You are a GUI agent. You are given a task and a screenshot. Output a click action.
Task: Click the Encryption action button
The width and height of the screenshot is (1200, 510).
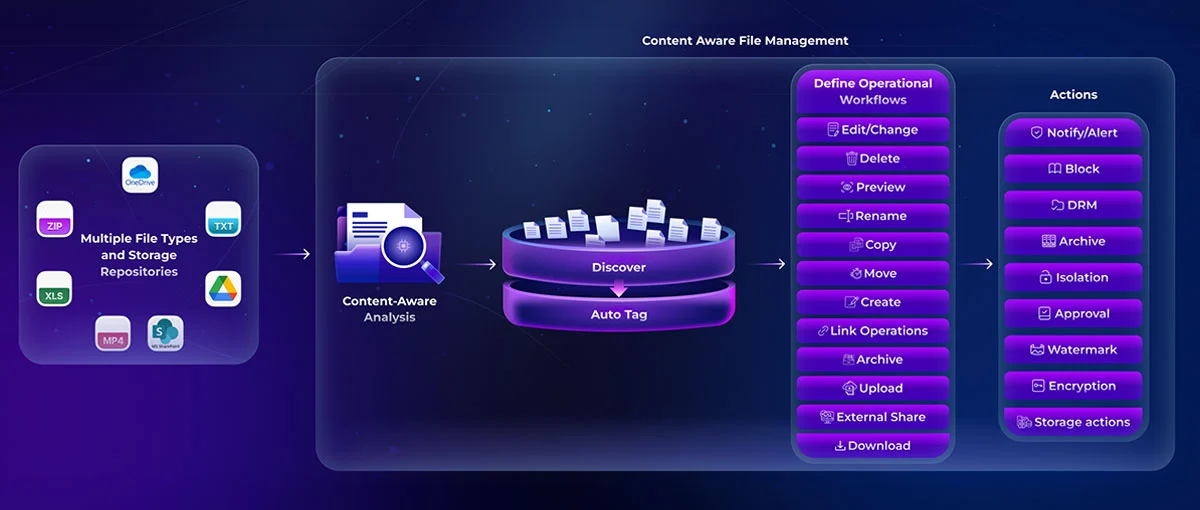tap(1073, 386)
